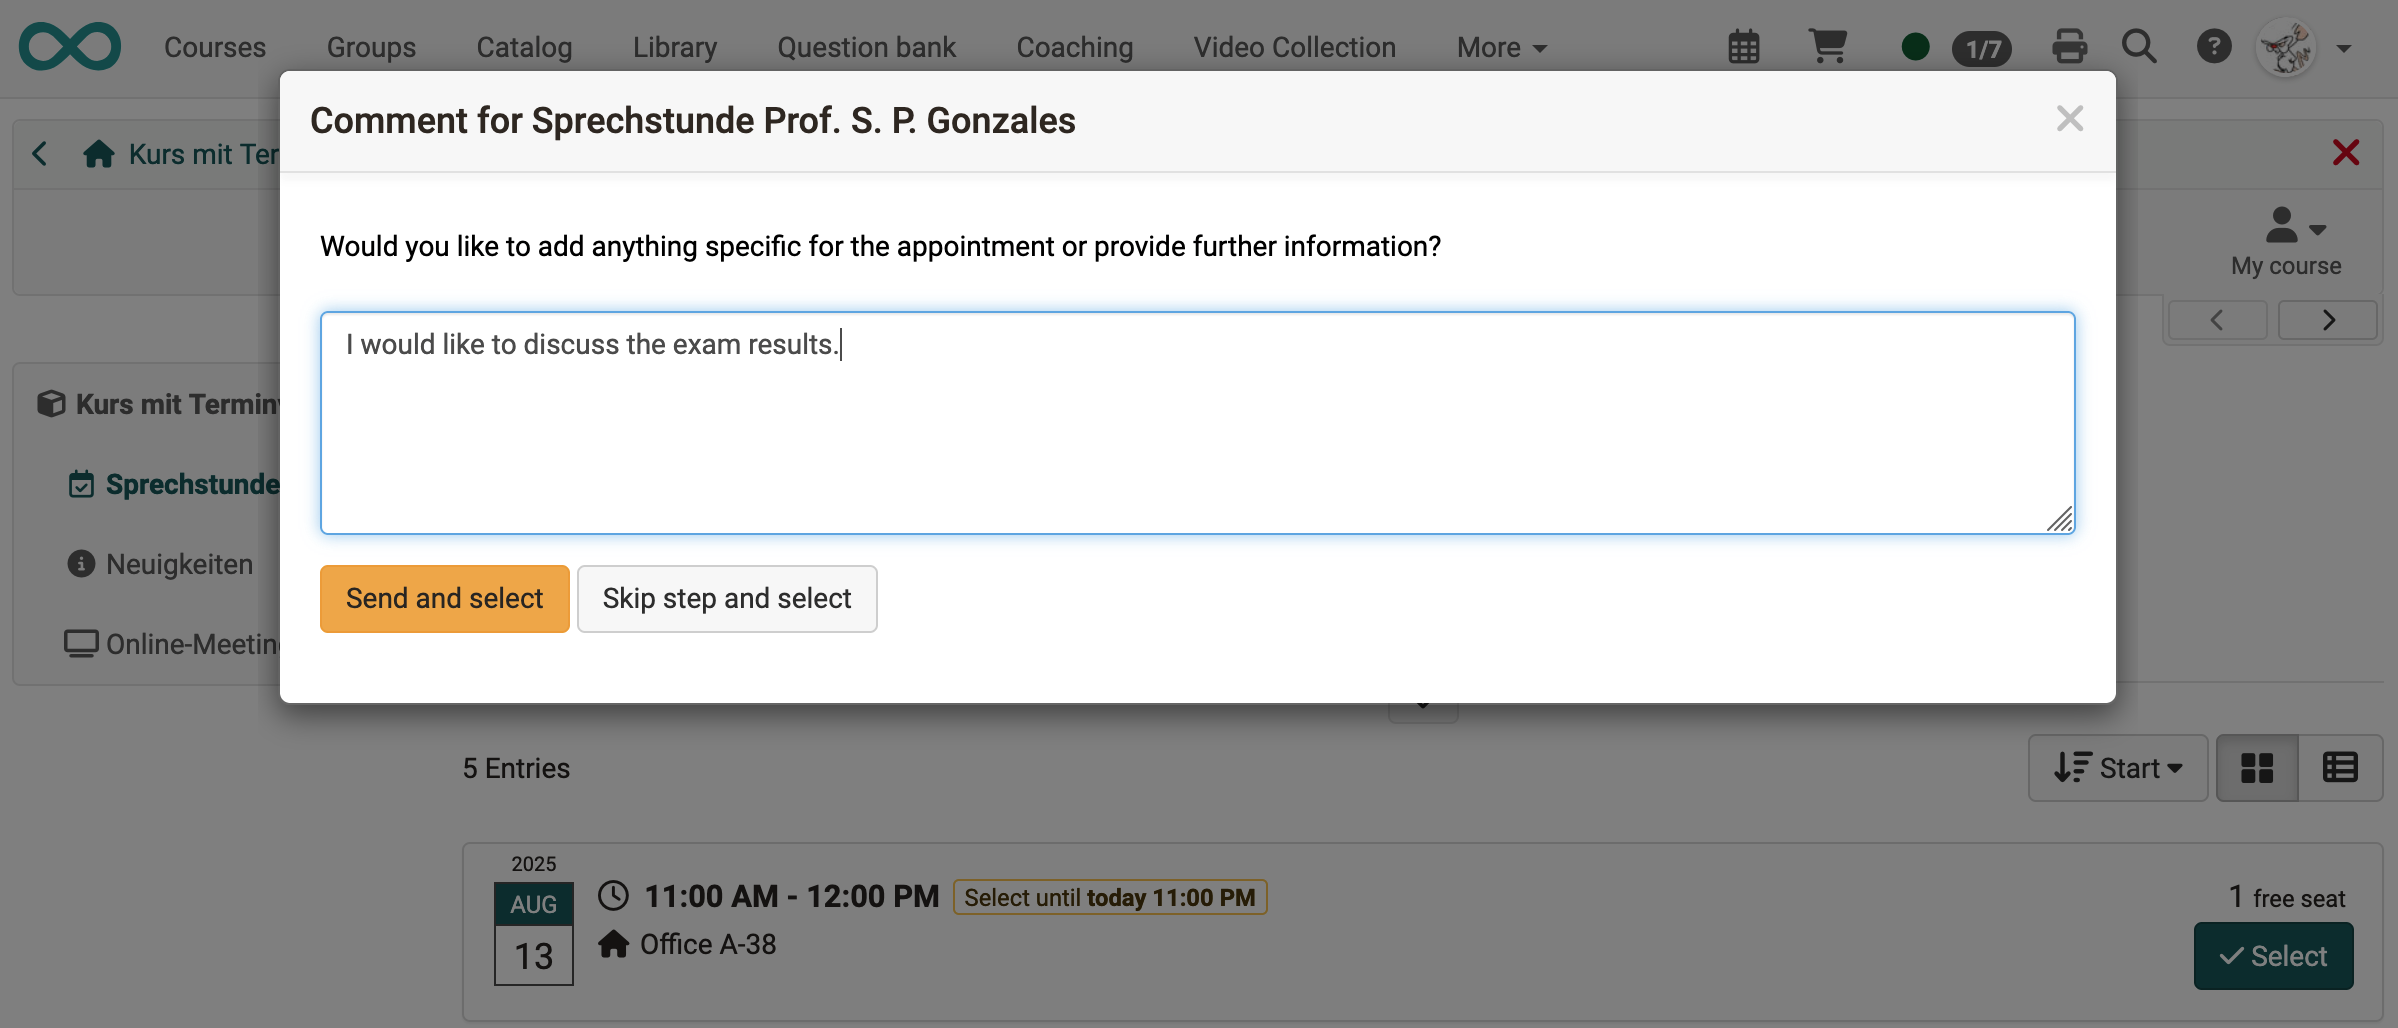Enable grid view for appointment entries

coord(2257,767)
